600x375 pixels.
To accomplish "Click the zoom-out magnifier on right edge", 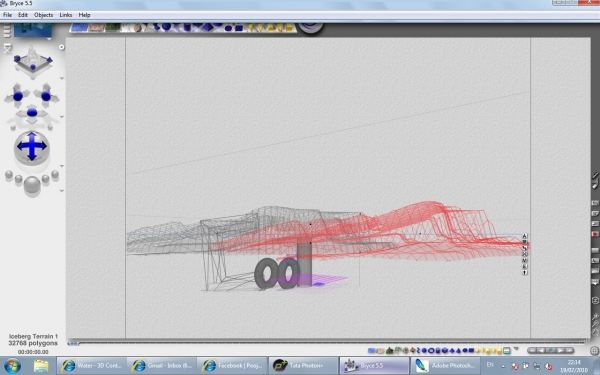I will pos(595,324).
